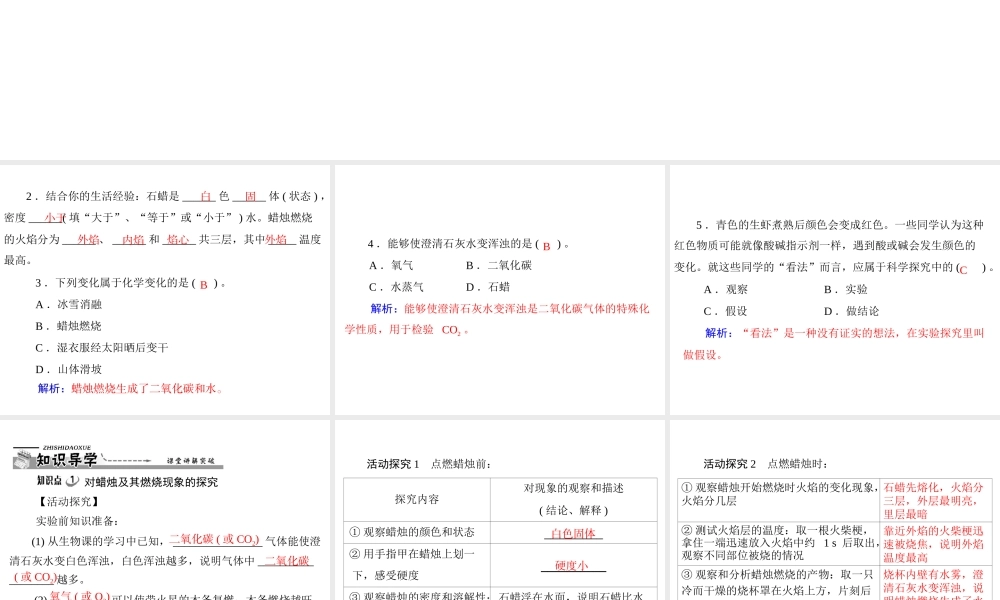Screen dimensions: 1000x600
Task: Click the '【活动探究】' label
Action: coord(68,502)
